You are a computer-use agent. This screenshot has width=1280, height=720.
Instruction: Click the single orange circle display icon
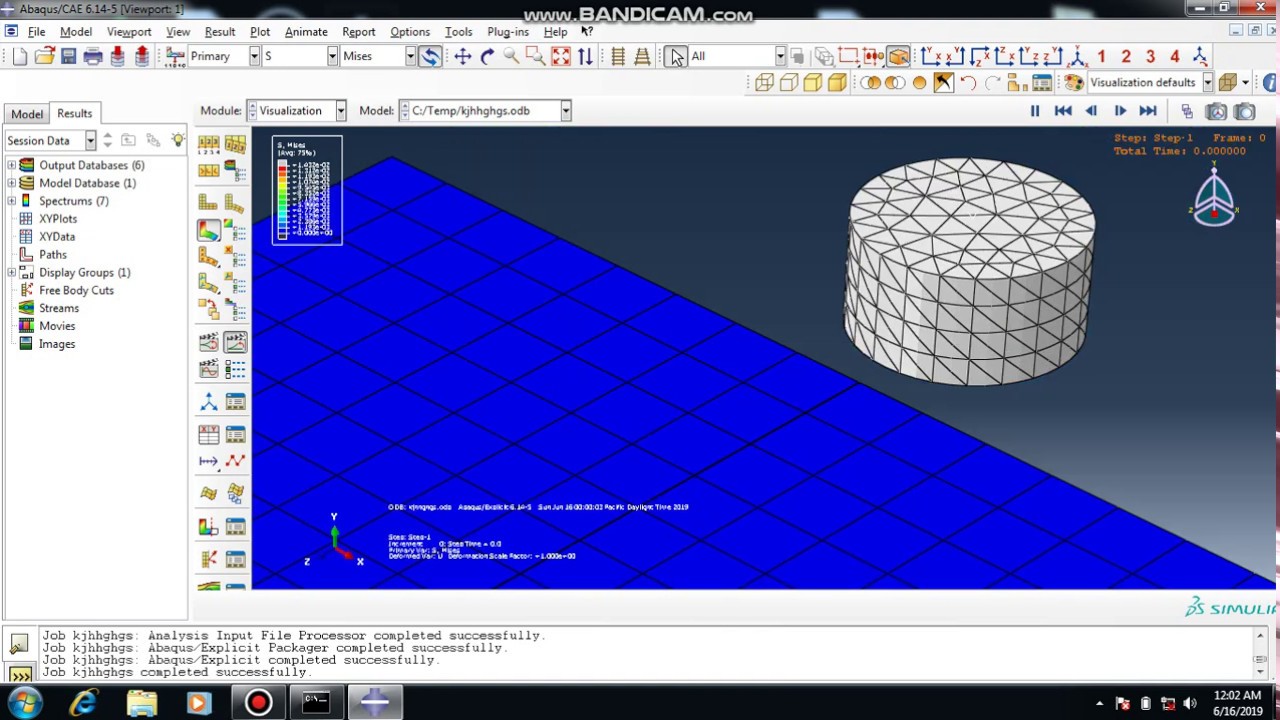919,83
